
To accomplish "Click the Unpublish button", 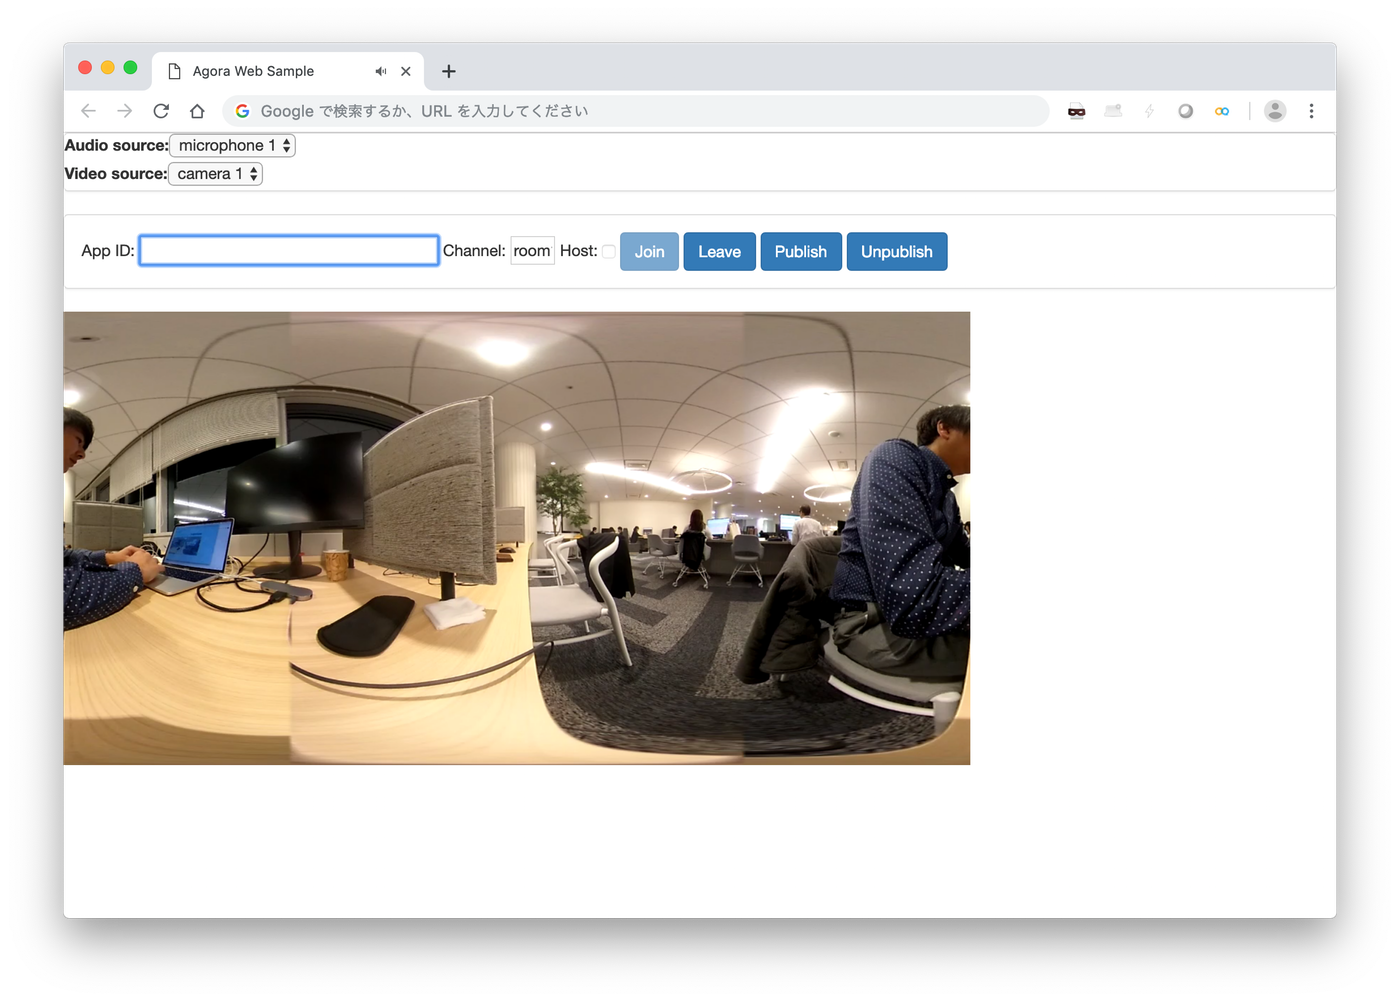I will pyautogui.click(x=897, y=252).
